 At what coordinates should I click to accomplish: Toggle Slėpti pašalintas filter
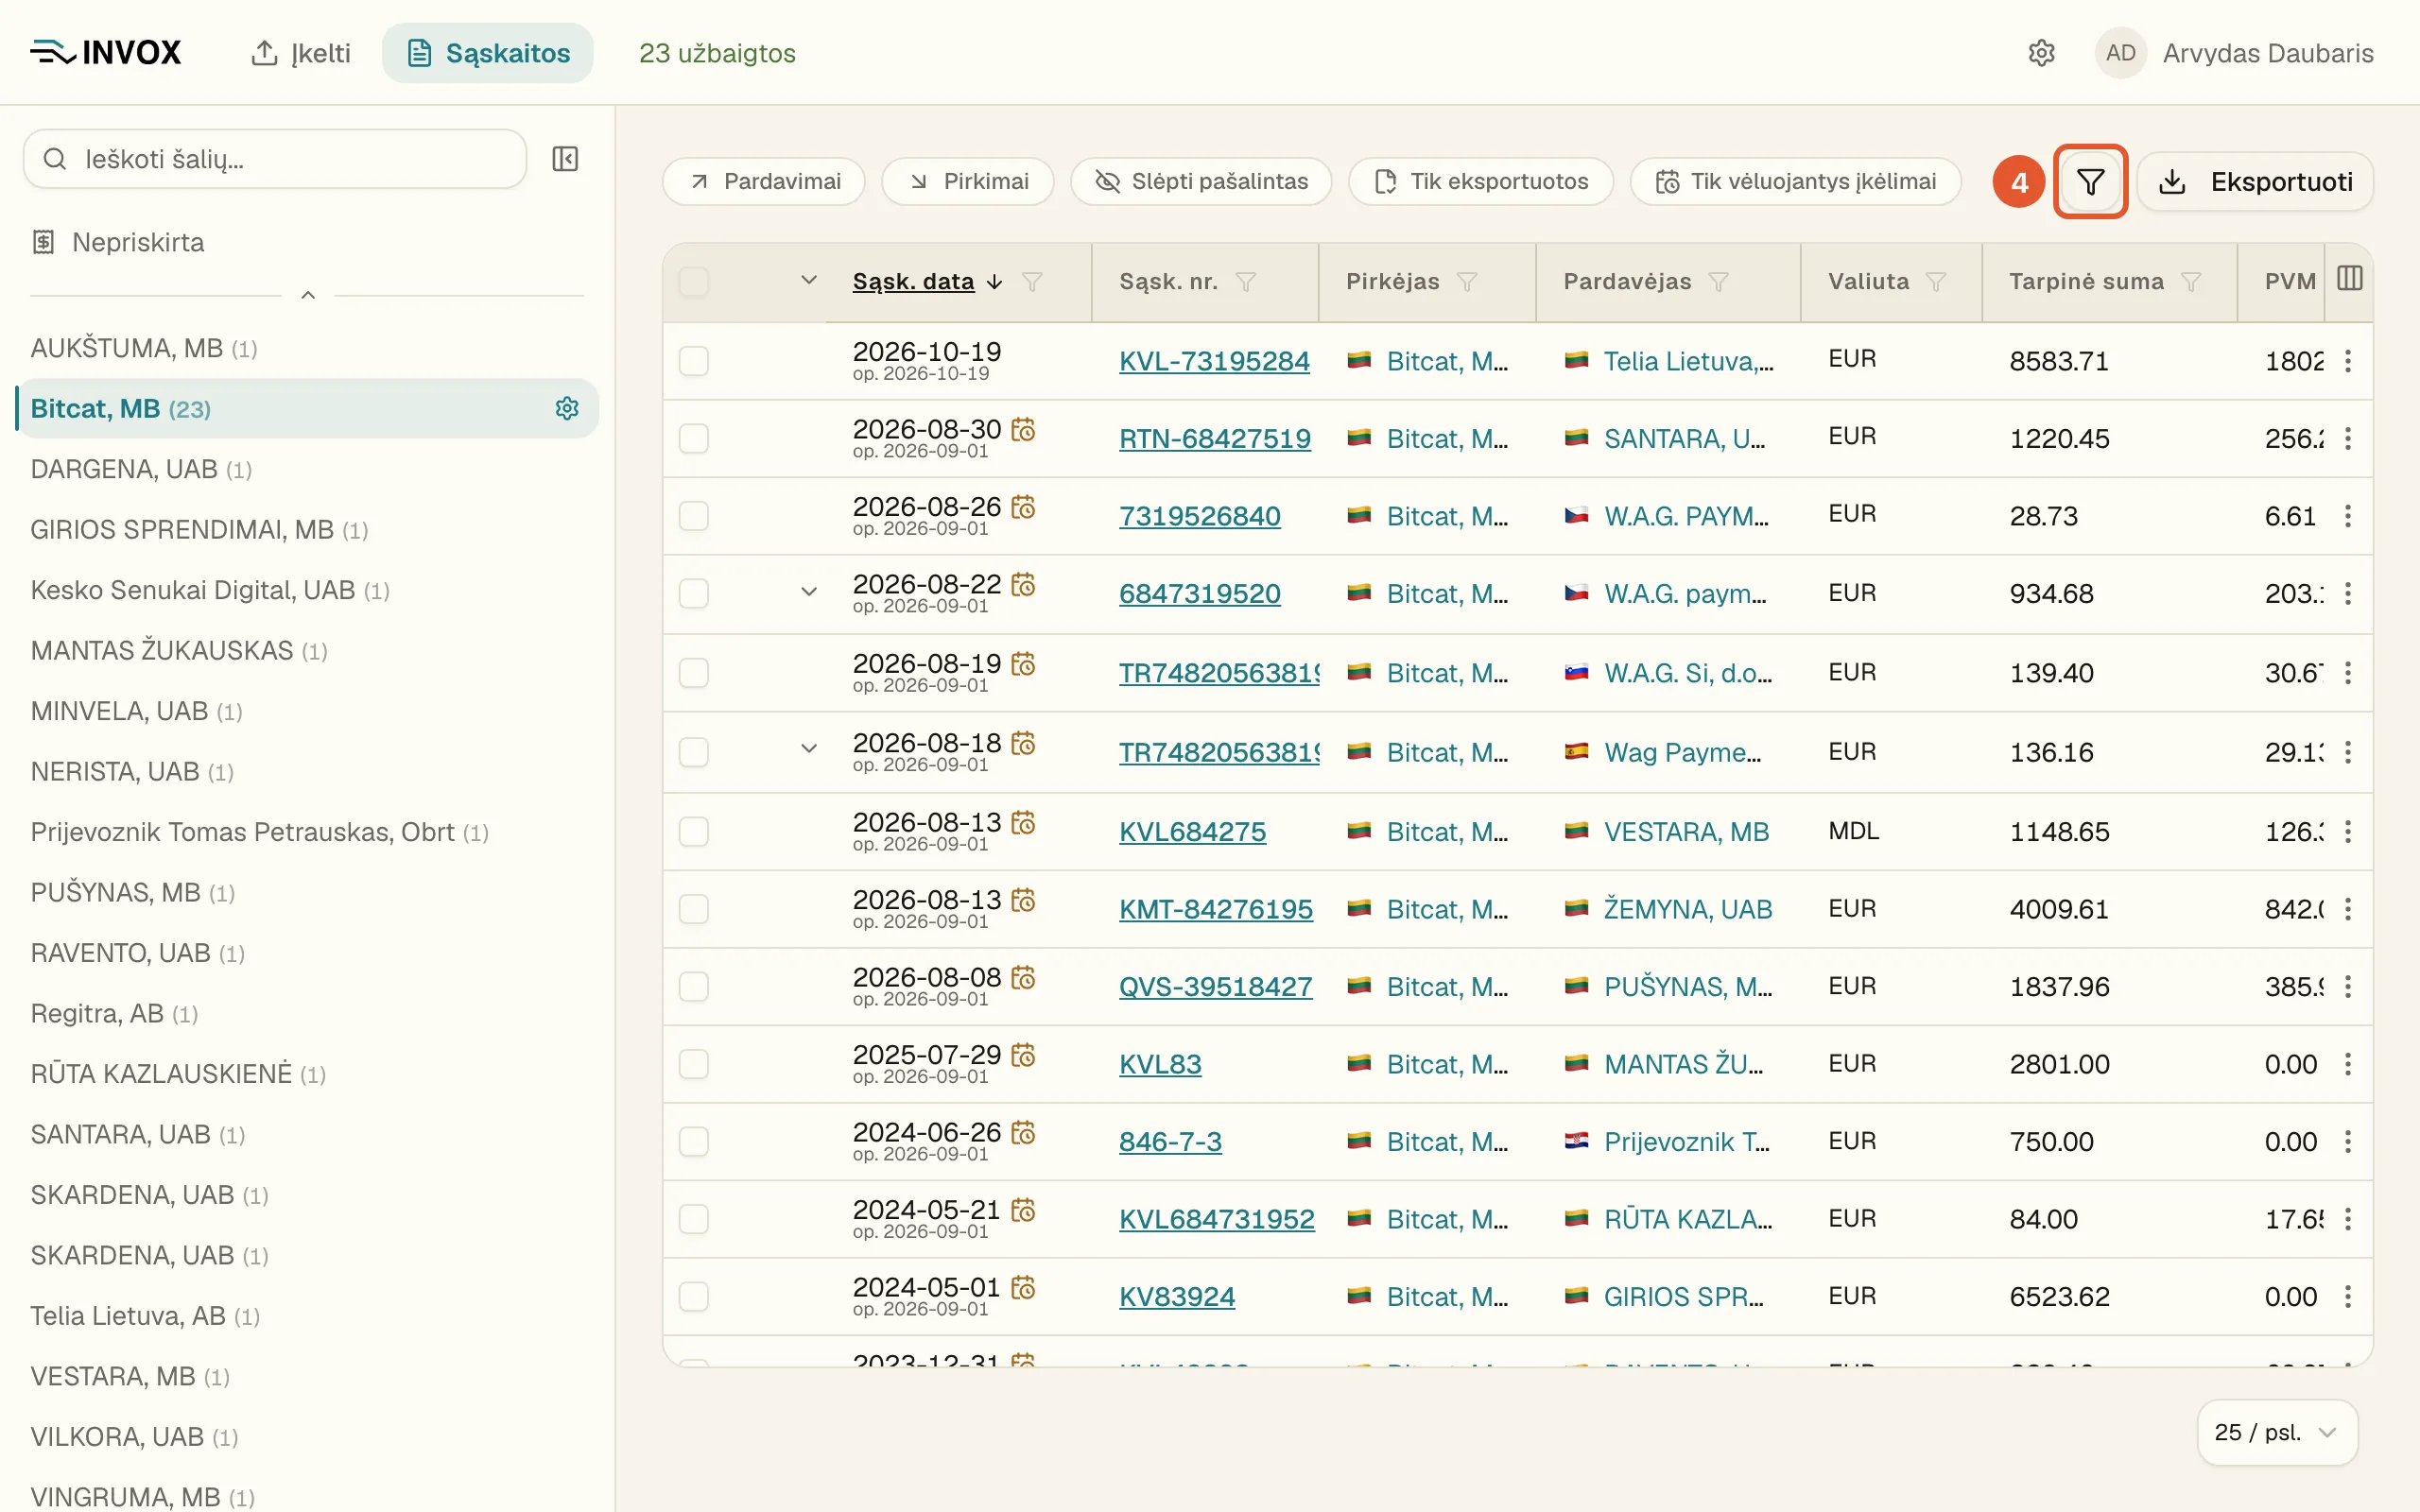tap(1201, 182)
